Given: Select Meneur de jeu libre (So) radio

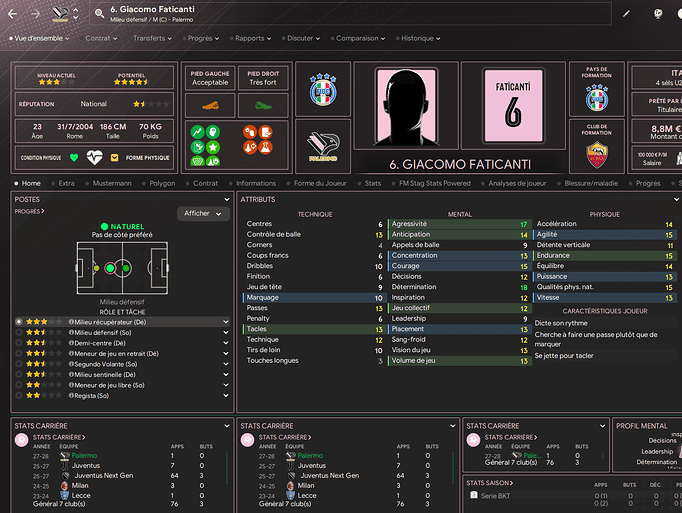Looking at the screenshot, I should [19, 385].
